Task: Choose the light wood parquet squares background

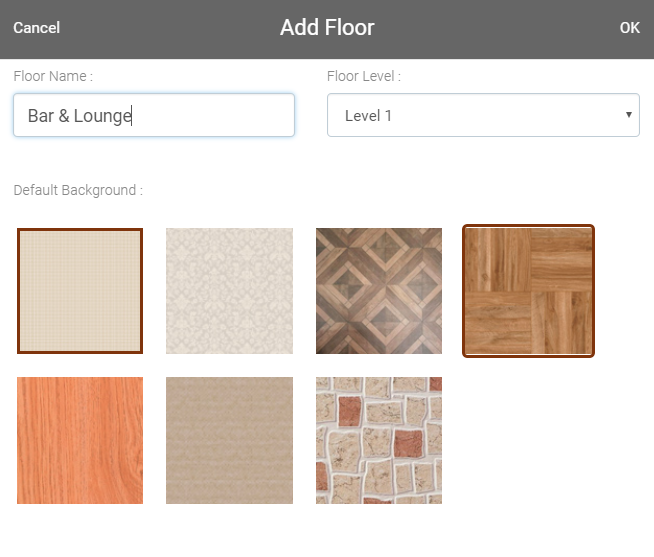Action: tap(528, 291)
